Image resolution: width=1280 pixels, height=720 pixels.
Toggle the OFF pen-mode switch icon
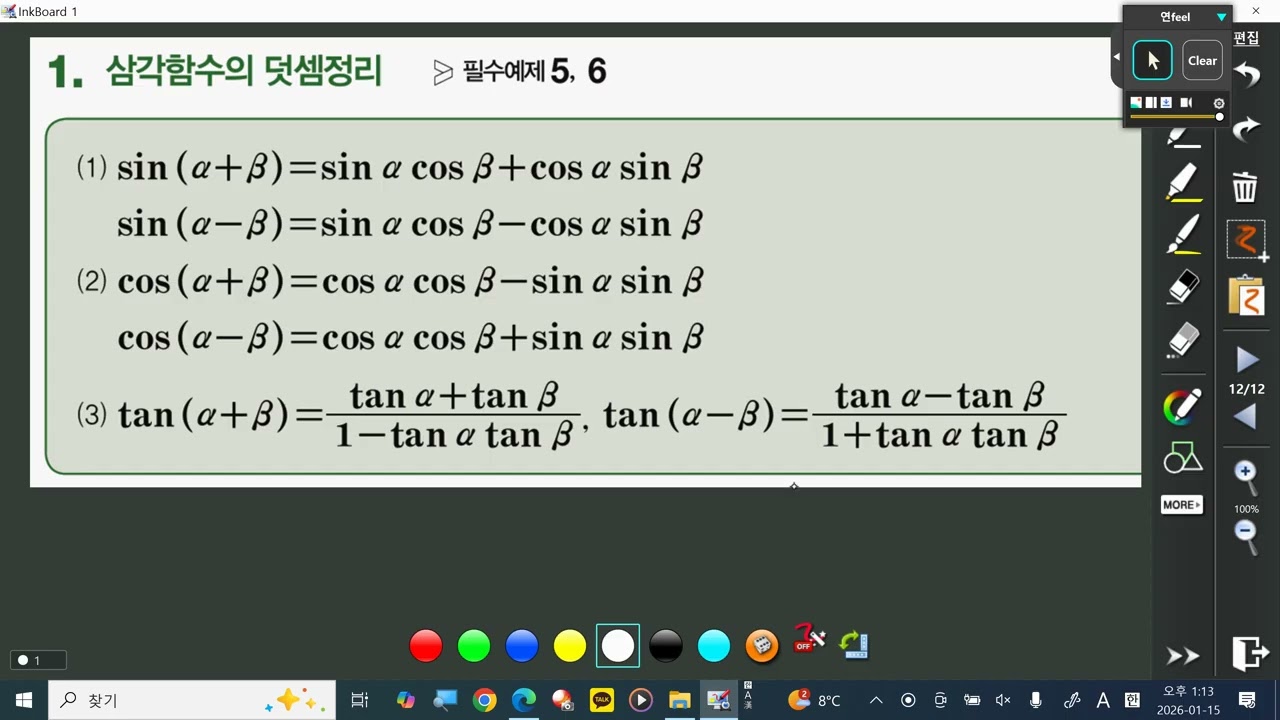tap(809, 638)
